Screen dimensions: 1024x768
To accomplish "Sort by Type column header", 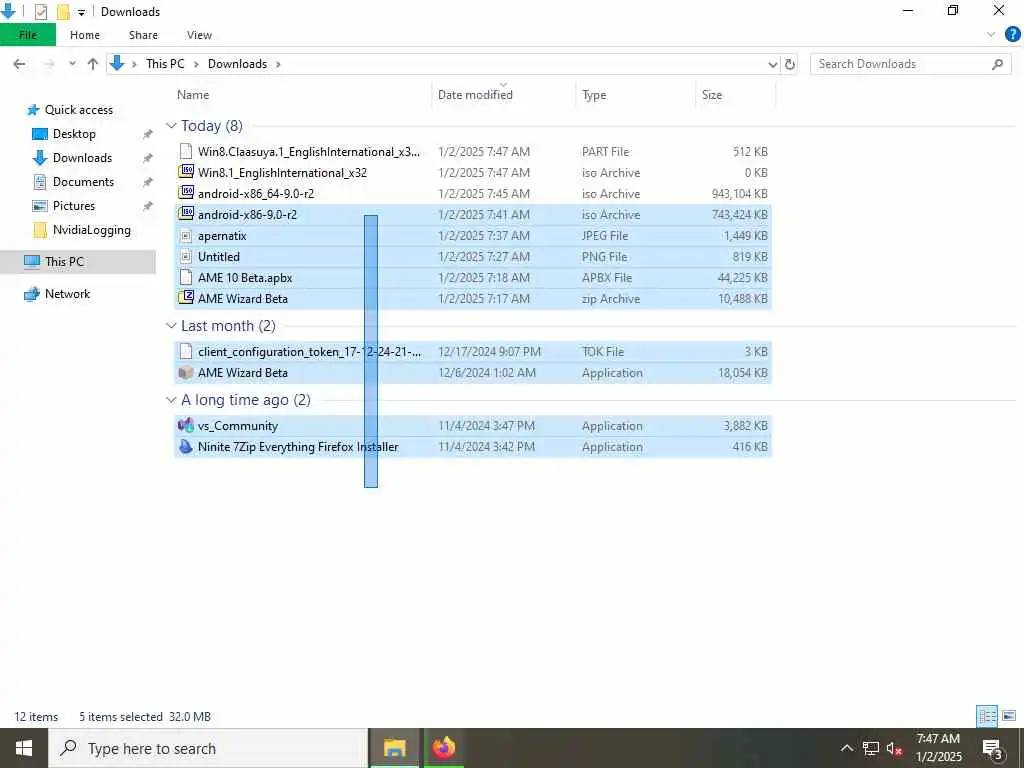I will click(x=594, y=95).
